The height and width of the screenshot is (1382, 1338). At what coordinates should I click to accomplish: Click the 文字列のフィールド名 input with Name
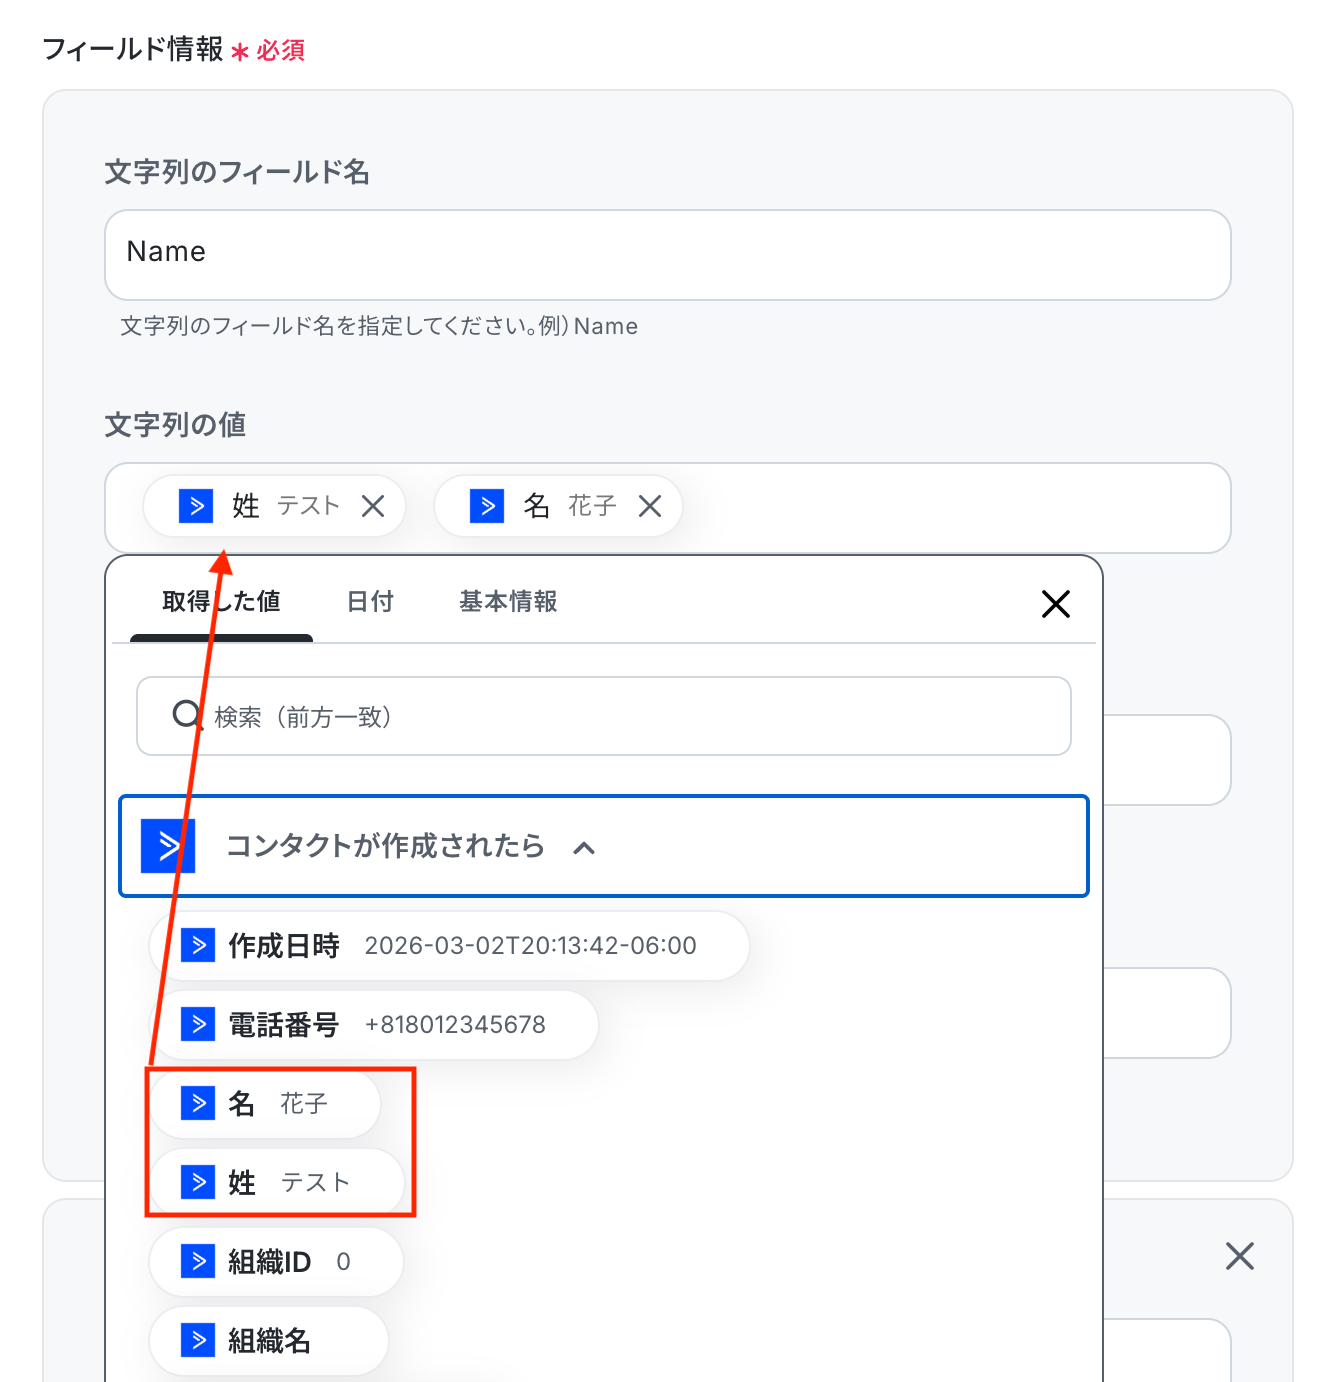pos(668,254)
